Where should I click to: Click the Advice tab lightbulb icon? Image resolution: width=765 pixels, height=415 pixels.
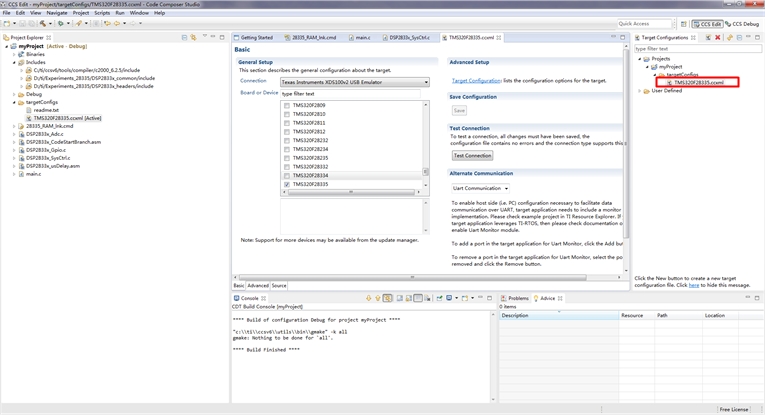tap(536, 298)
